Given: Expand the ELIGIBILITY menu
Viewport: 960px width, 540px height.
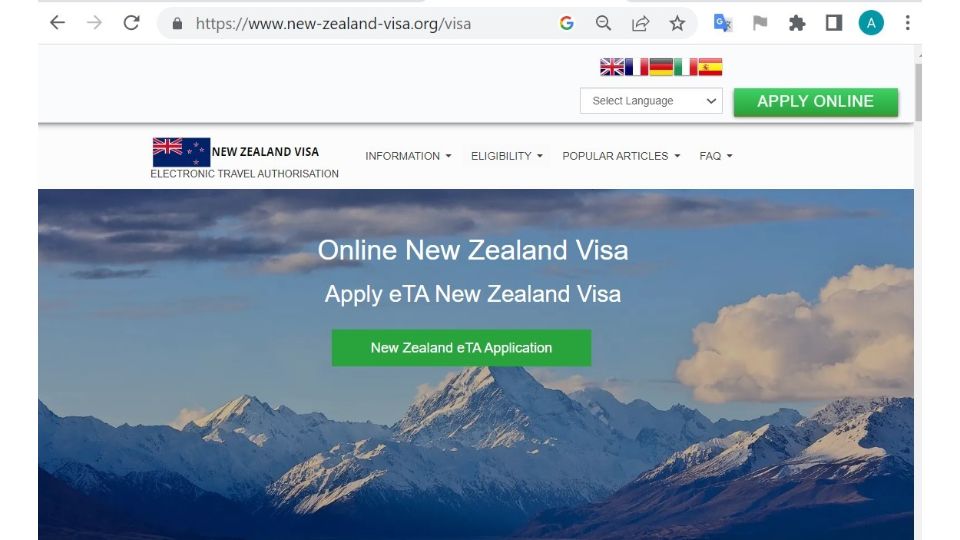Looking at the screenshot, I should (506, 156).
